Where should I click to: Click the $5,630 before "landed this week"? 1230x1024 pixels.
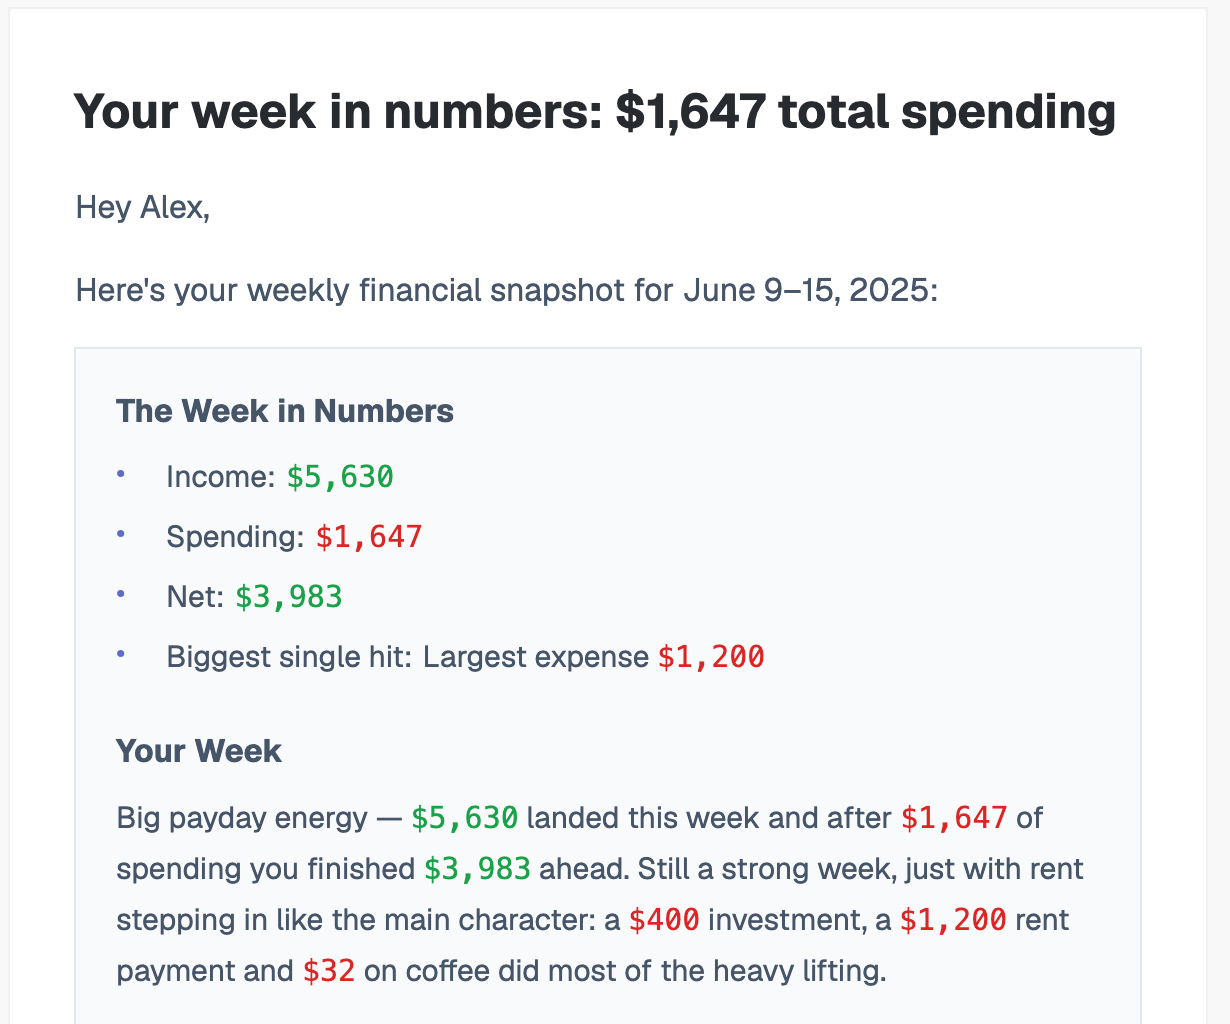[465, 818]
